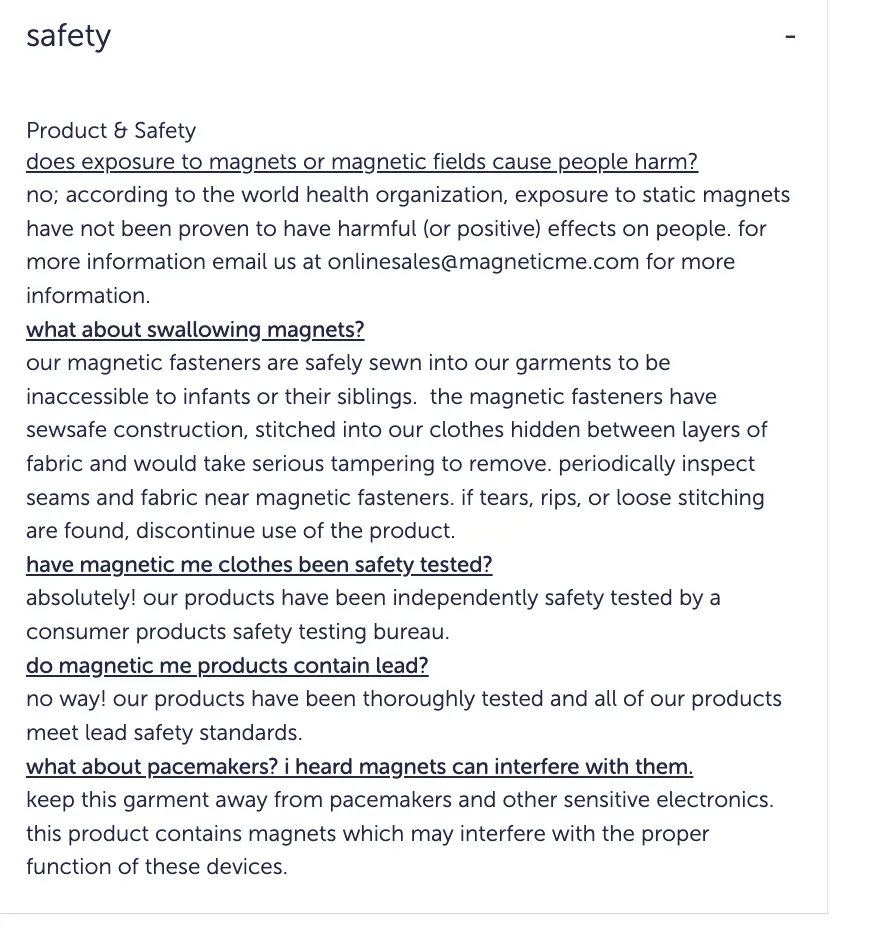
Task: Click the Product & Safety subheading
Action: tap(111, 130)
